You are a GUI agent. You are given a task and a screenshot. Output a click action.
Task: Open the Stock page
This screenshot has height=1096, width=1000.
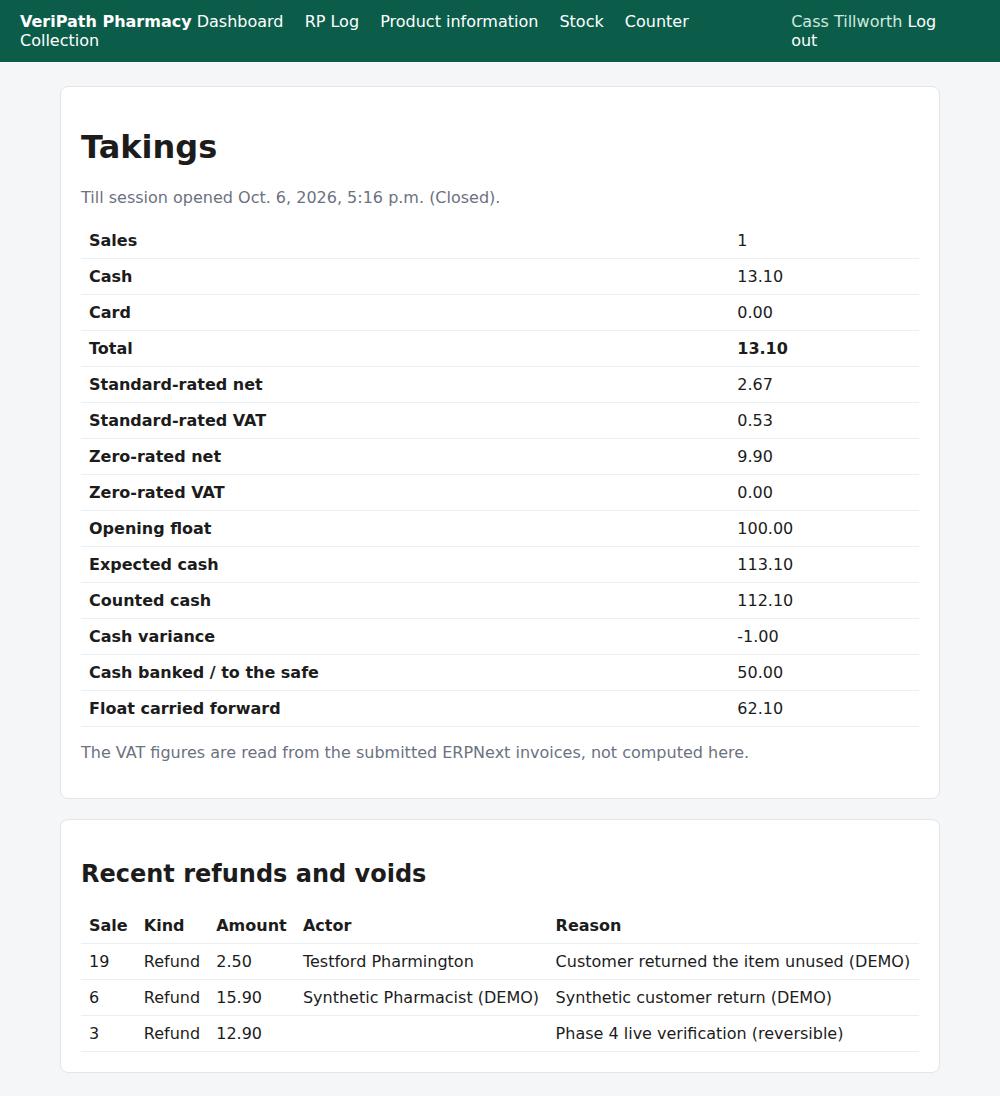(581, 22)
